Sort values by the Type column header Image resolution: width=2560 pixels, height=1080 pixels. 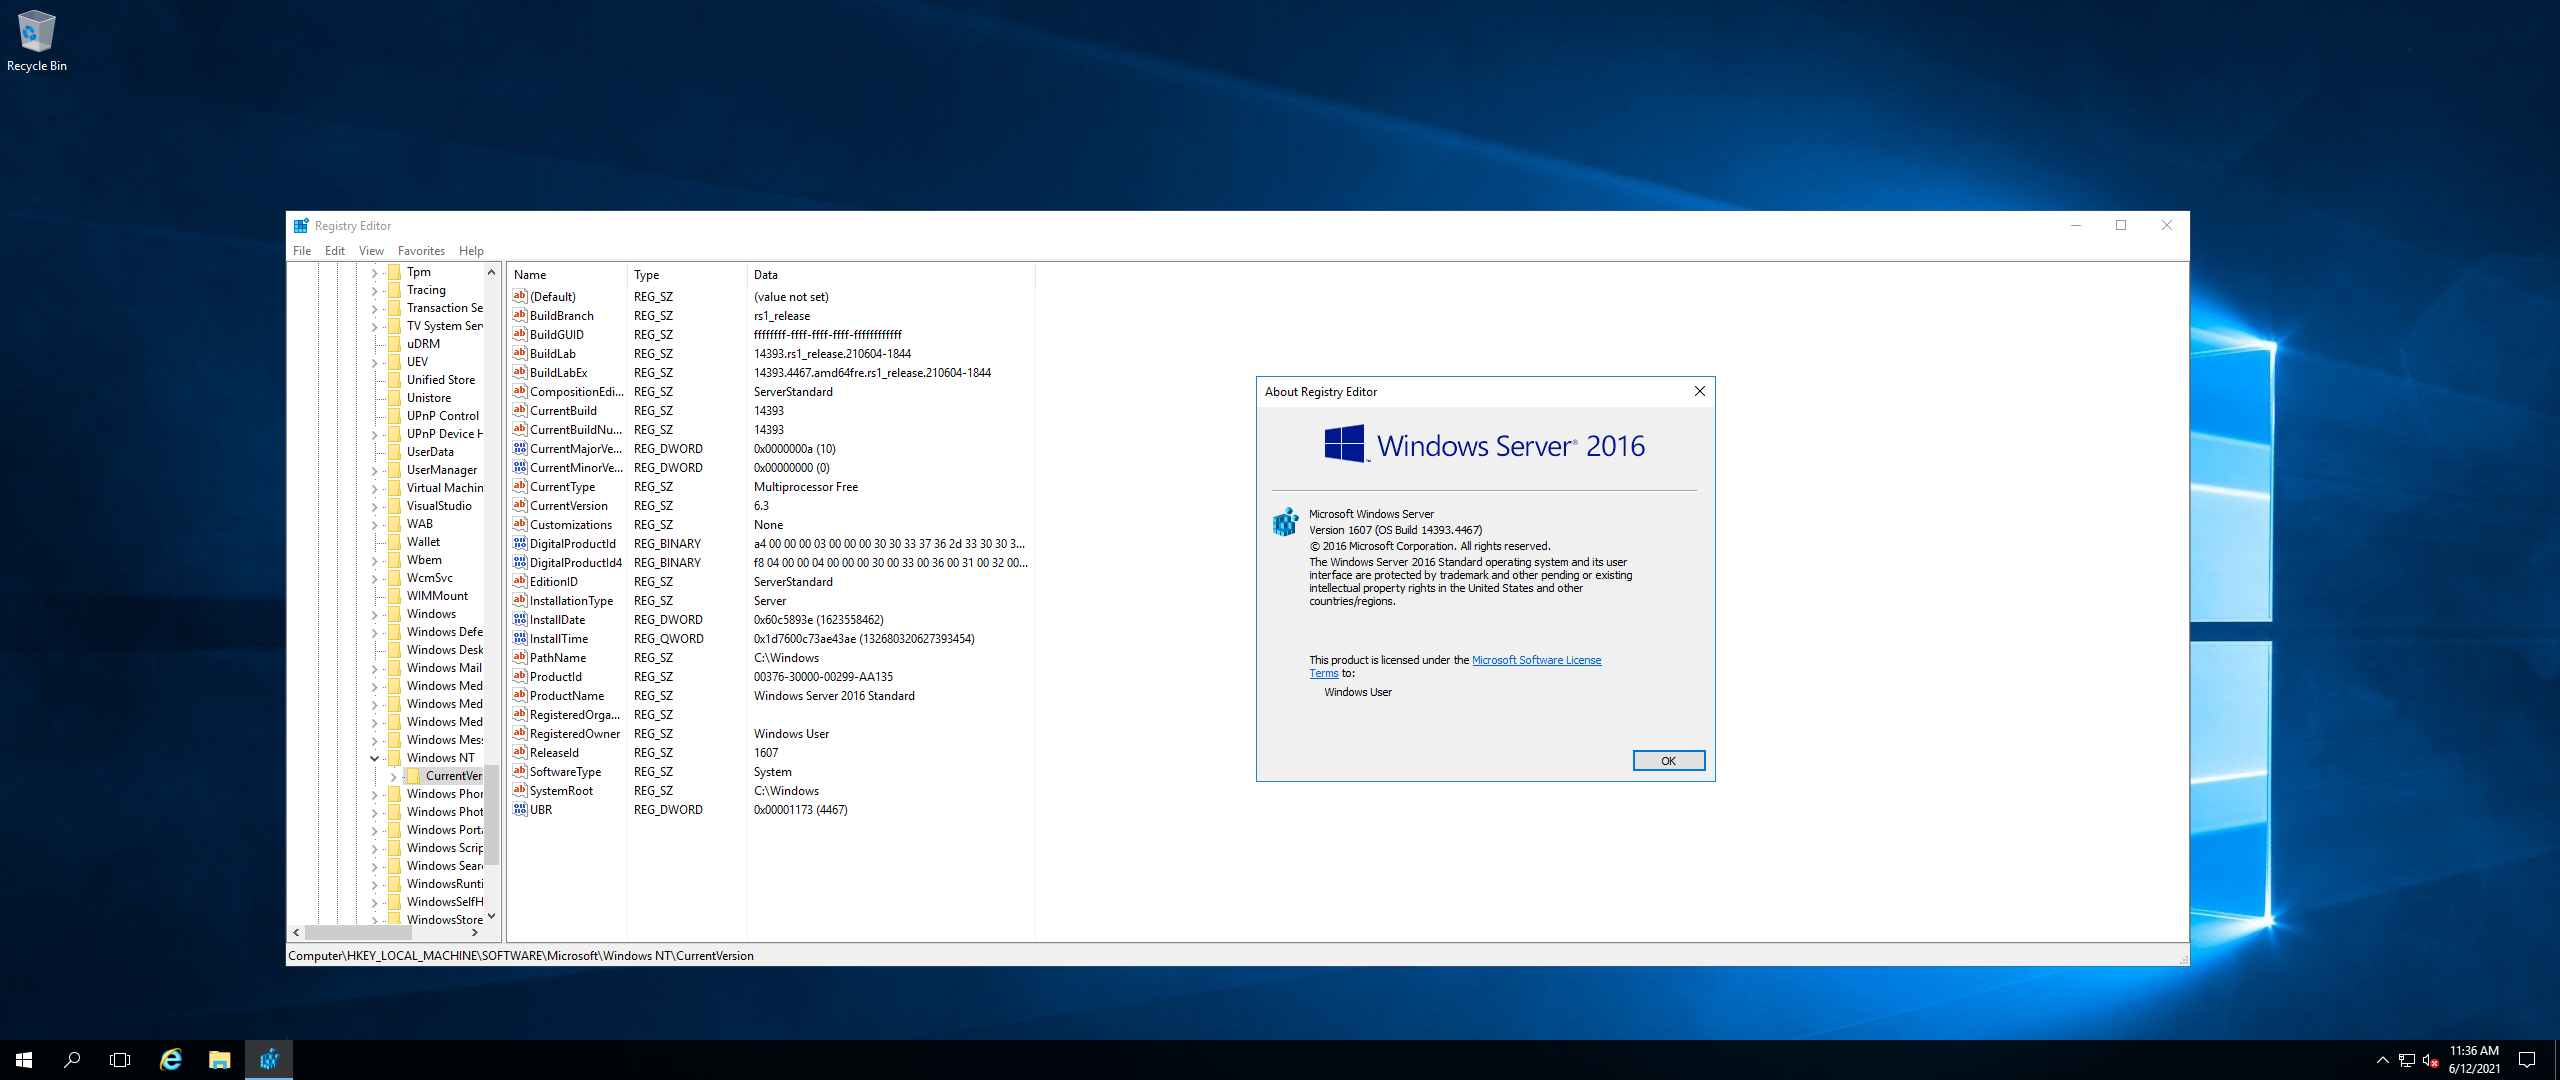pos(687,275)
